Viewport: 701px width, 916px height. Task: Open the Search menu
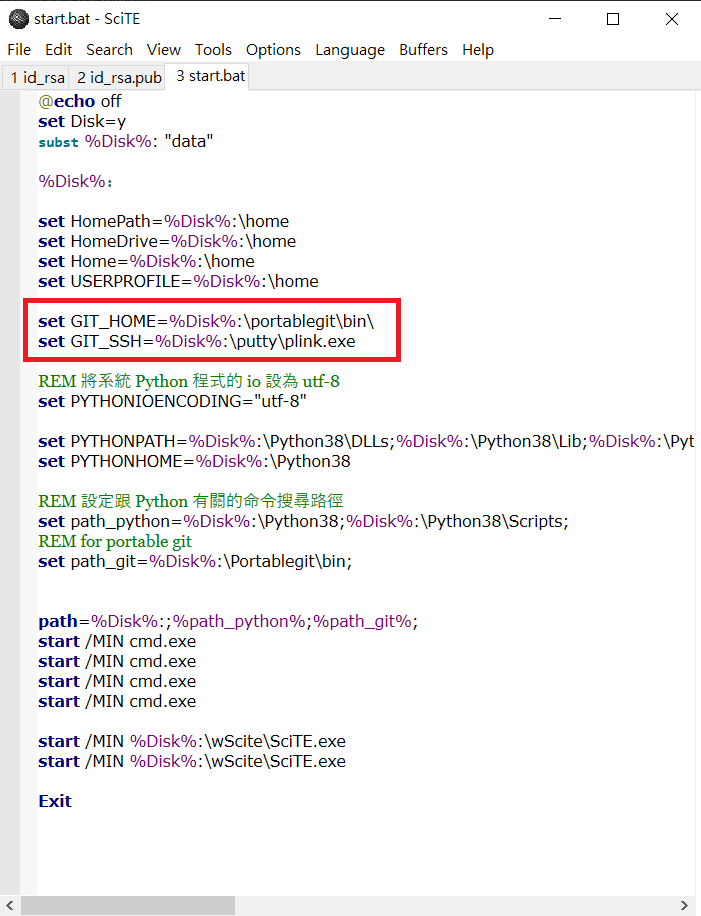click(x=109, y=50)
